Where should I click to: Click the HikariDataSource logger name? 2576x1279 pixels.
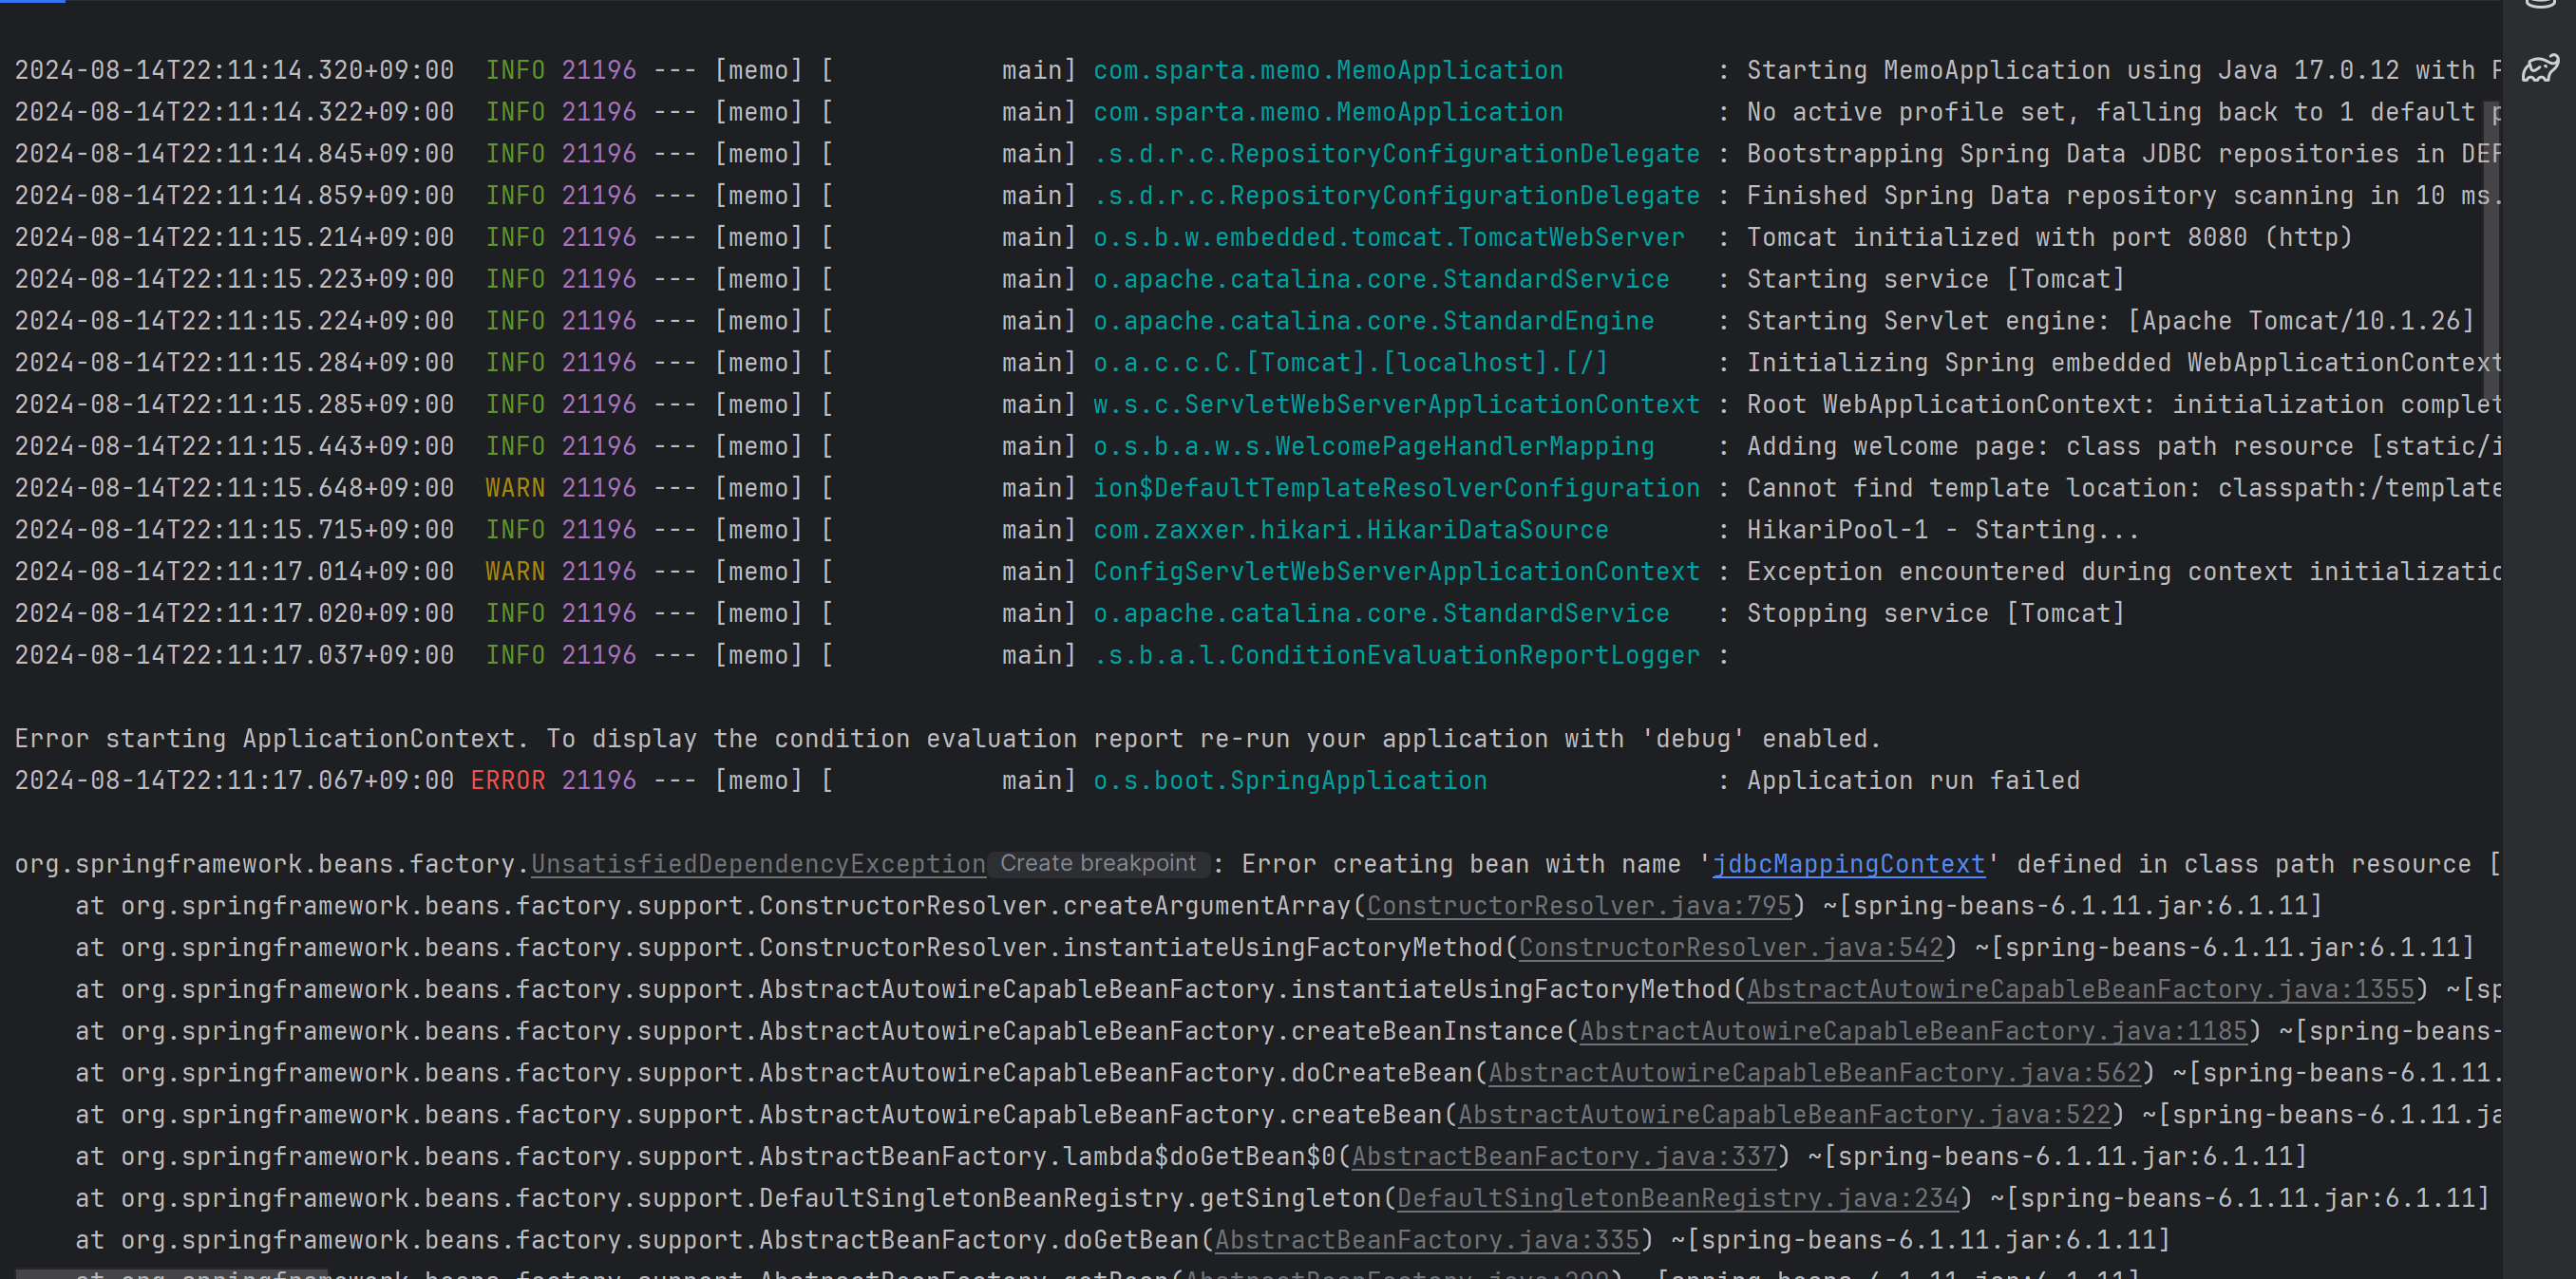[1350, 530]
